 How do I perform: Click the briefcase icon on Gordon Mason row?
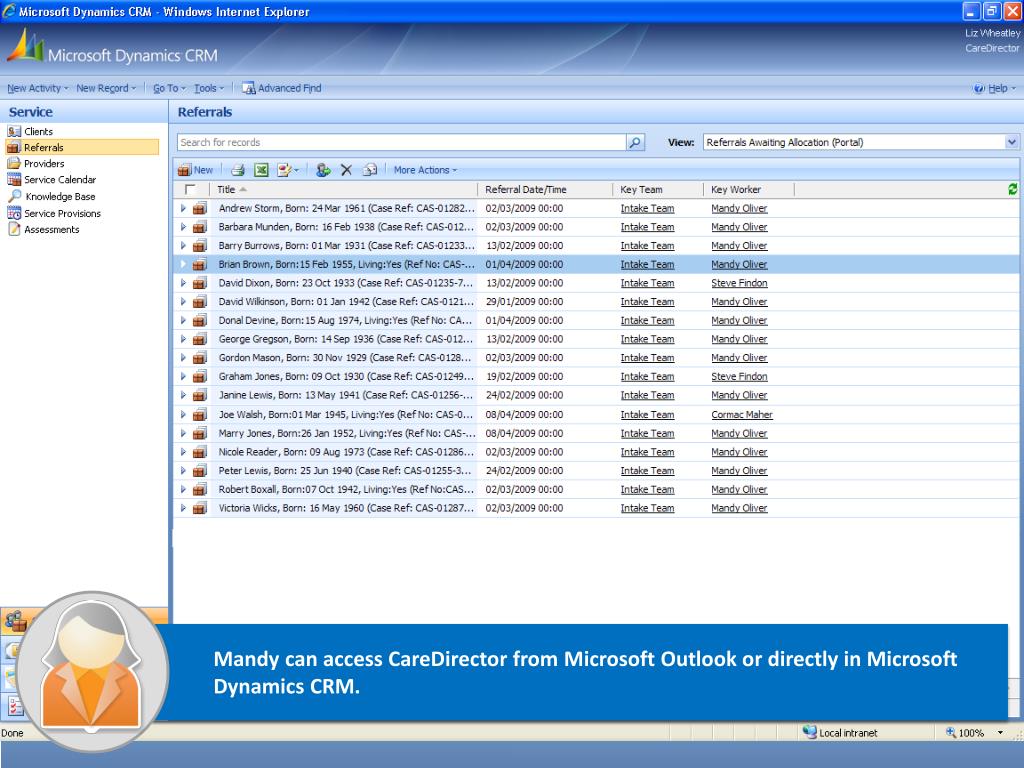[200, 358]
